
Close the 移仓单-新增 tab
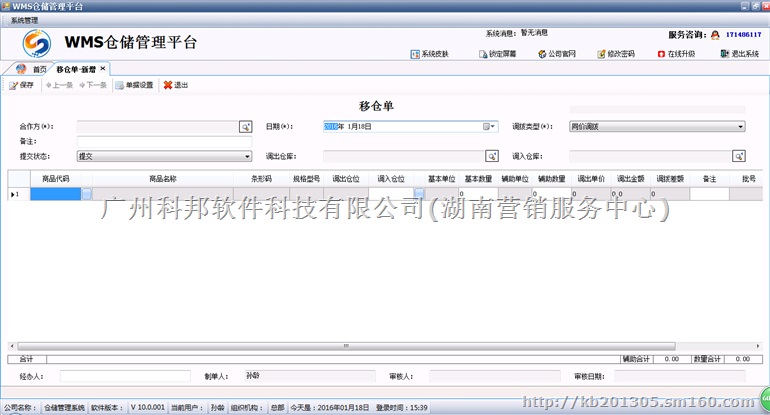coord(103,69)
